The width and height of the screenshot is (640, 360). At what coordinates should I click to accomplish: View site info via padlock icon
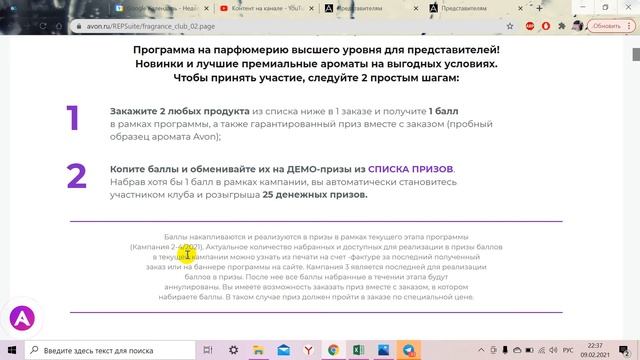79,26
